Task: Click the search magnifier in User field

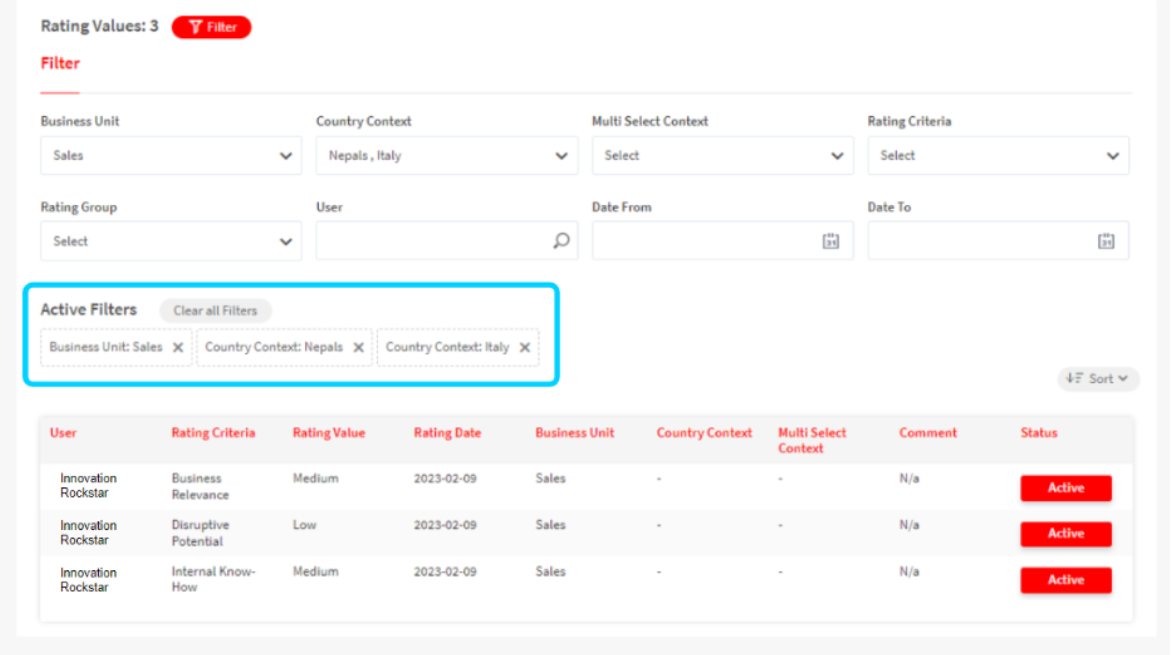Action: pyautogui.click(x=561, y=241)
